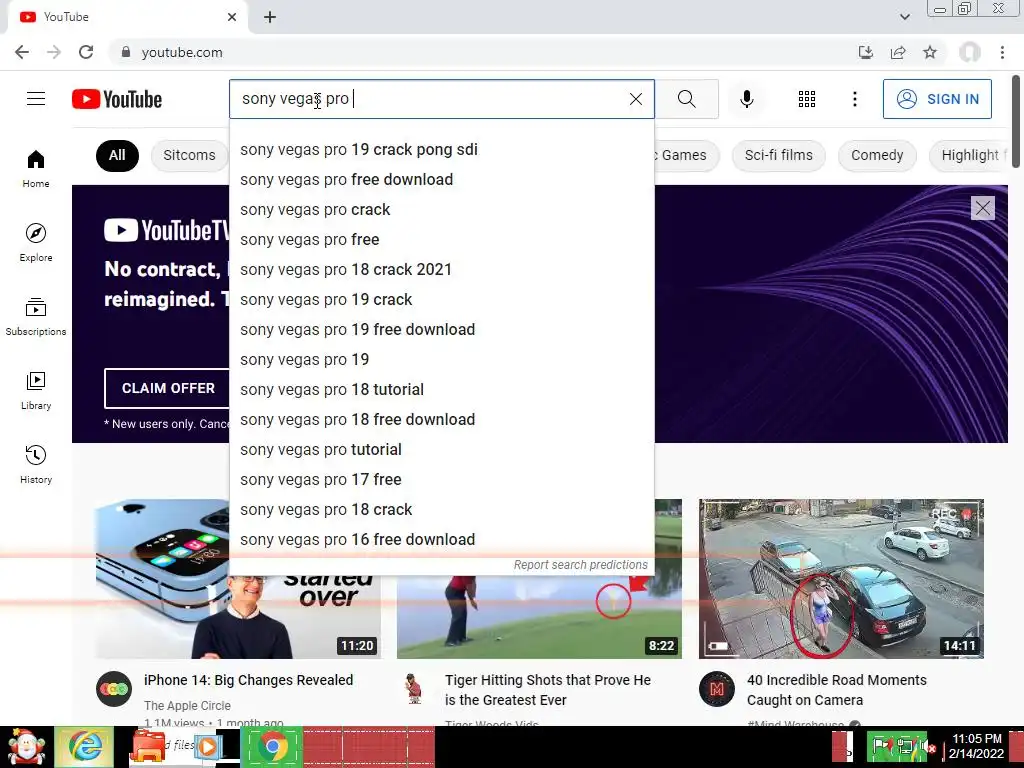Open the road moments video thumbnail
This screenshot has width=1024, height=768.
point(841,579)
